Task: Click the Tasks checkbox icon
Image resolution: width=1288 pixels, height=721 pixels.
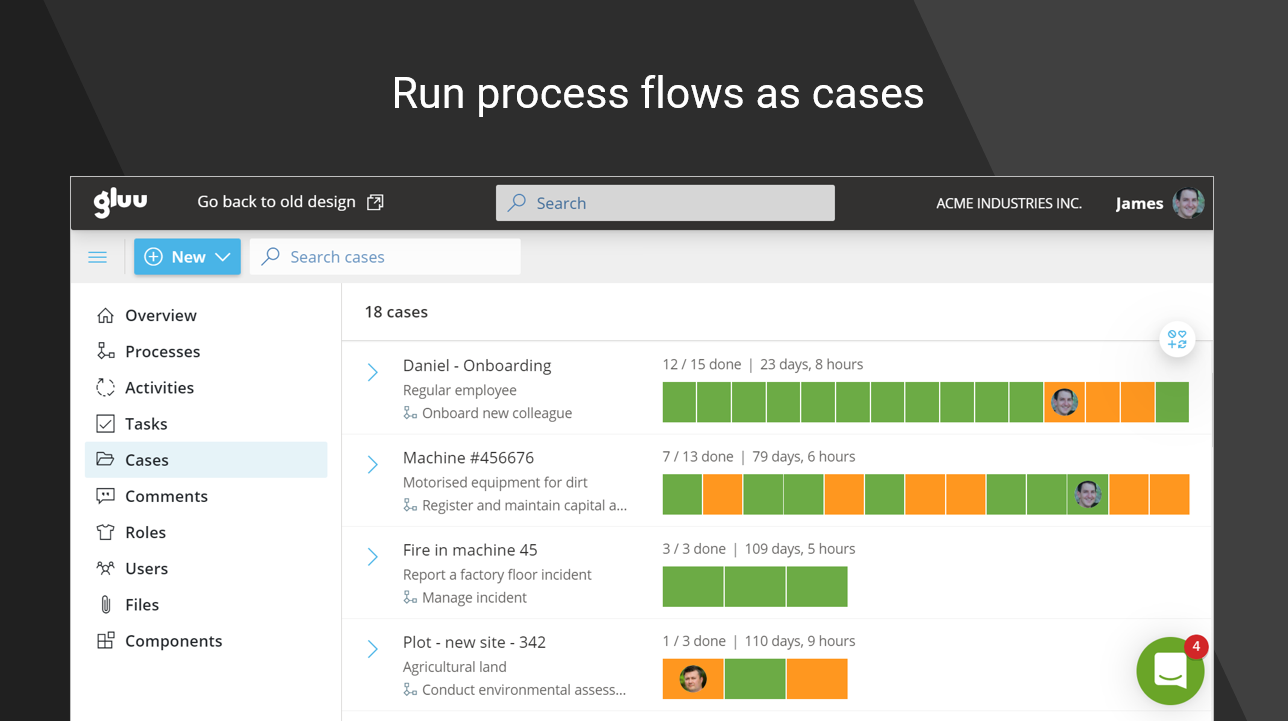Action: (105, 424)
